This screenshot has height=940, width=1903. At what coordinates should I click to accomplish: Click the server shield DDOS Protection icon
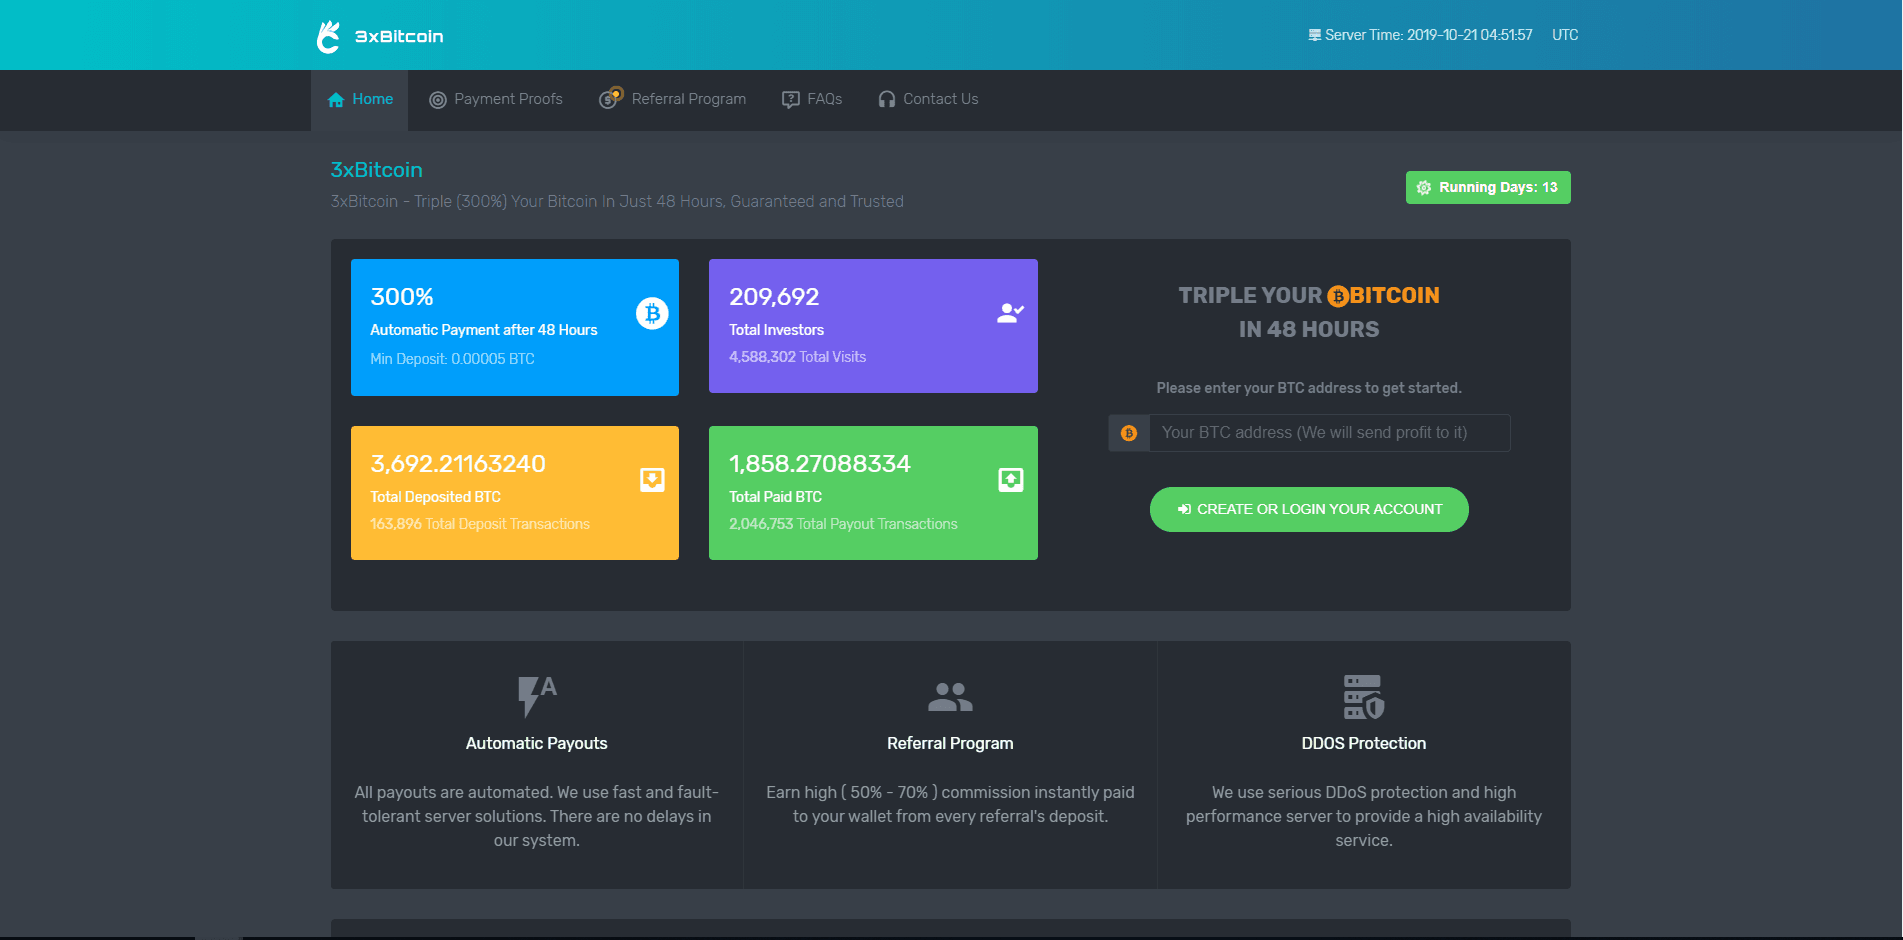(x=1363, y=696)
